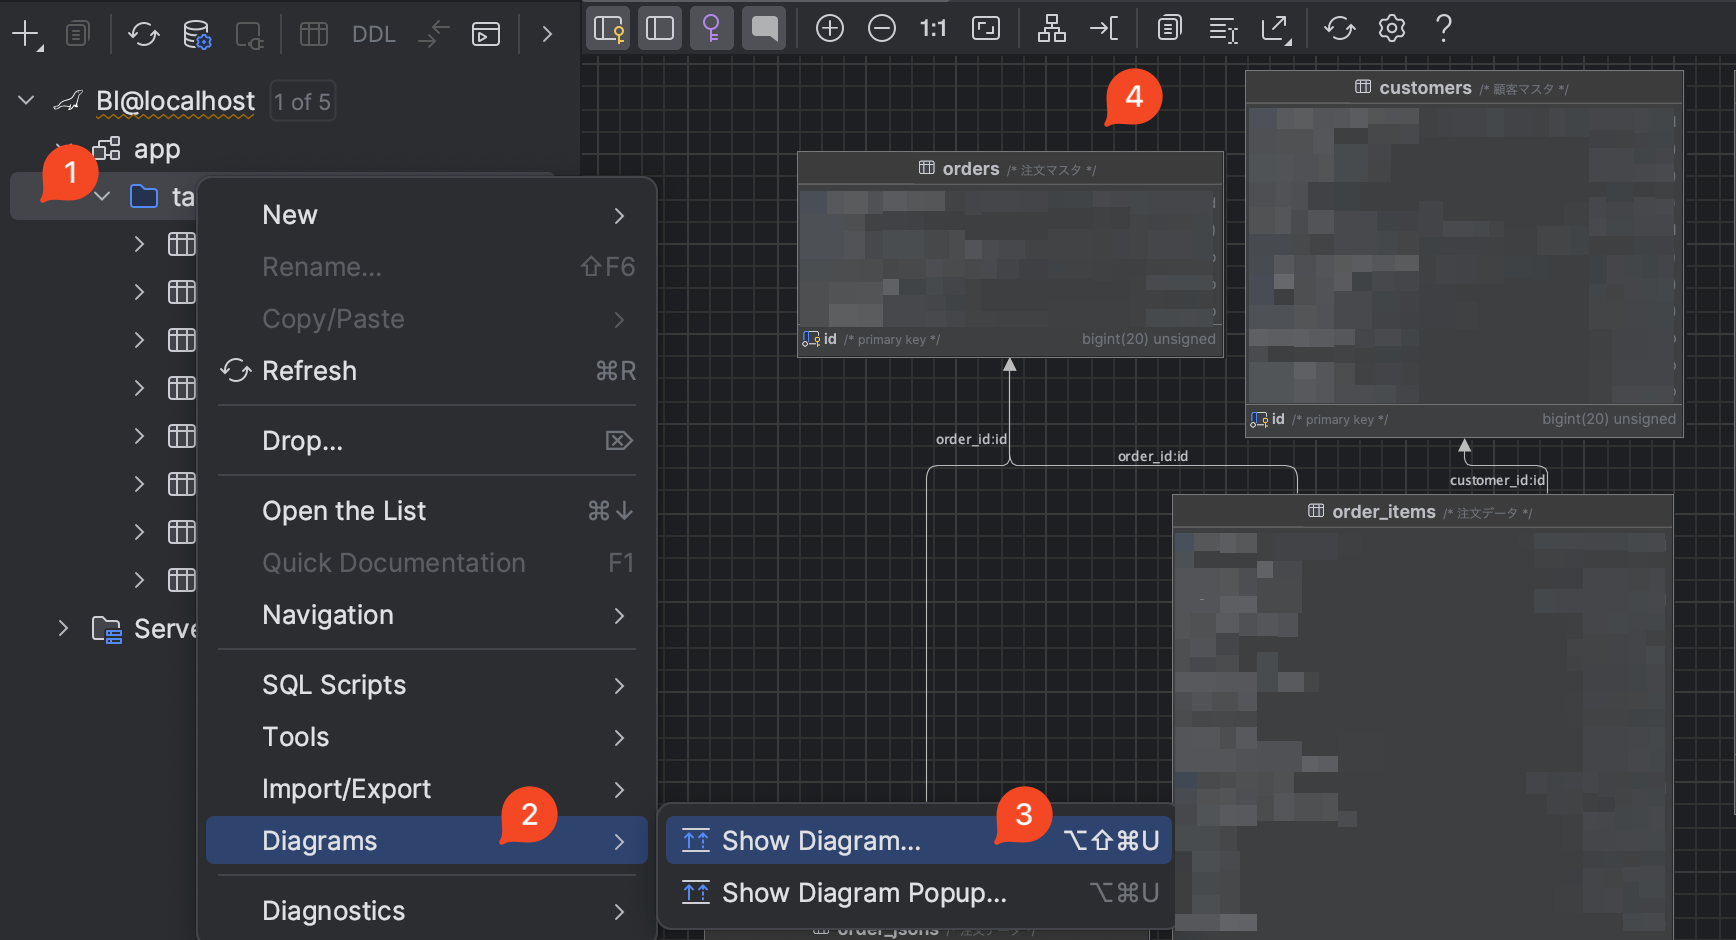The width and height of the screenshot is (1736, 940).
Task: Click the Fit Content icon
Action: click(x=985, y=28)
